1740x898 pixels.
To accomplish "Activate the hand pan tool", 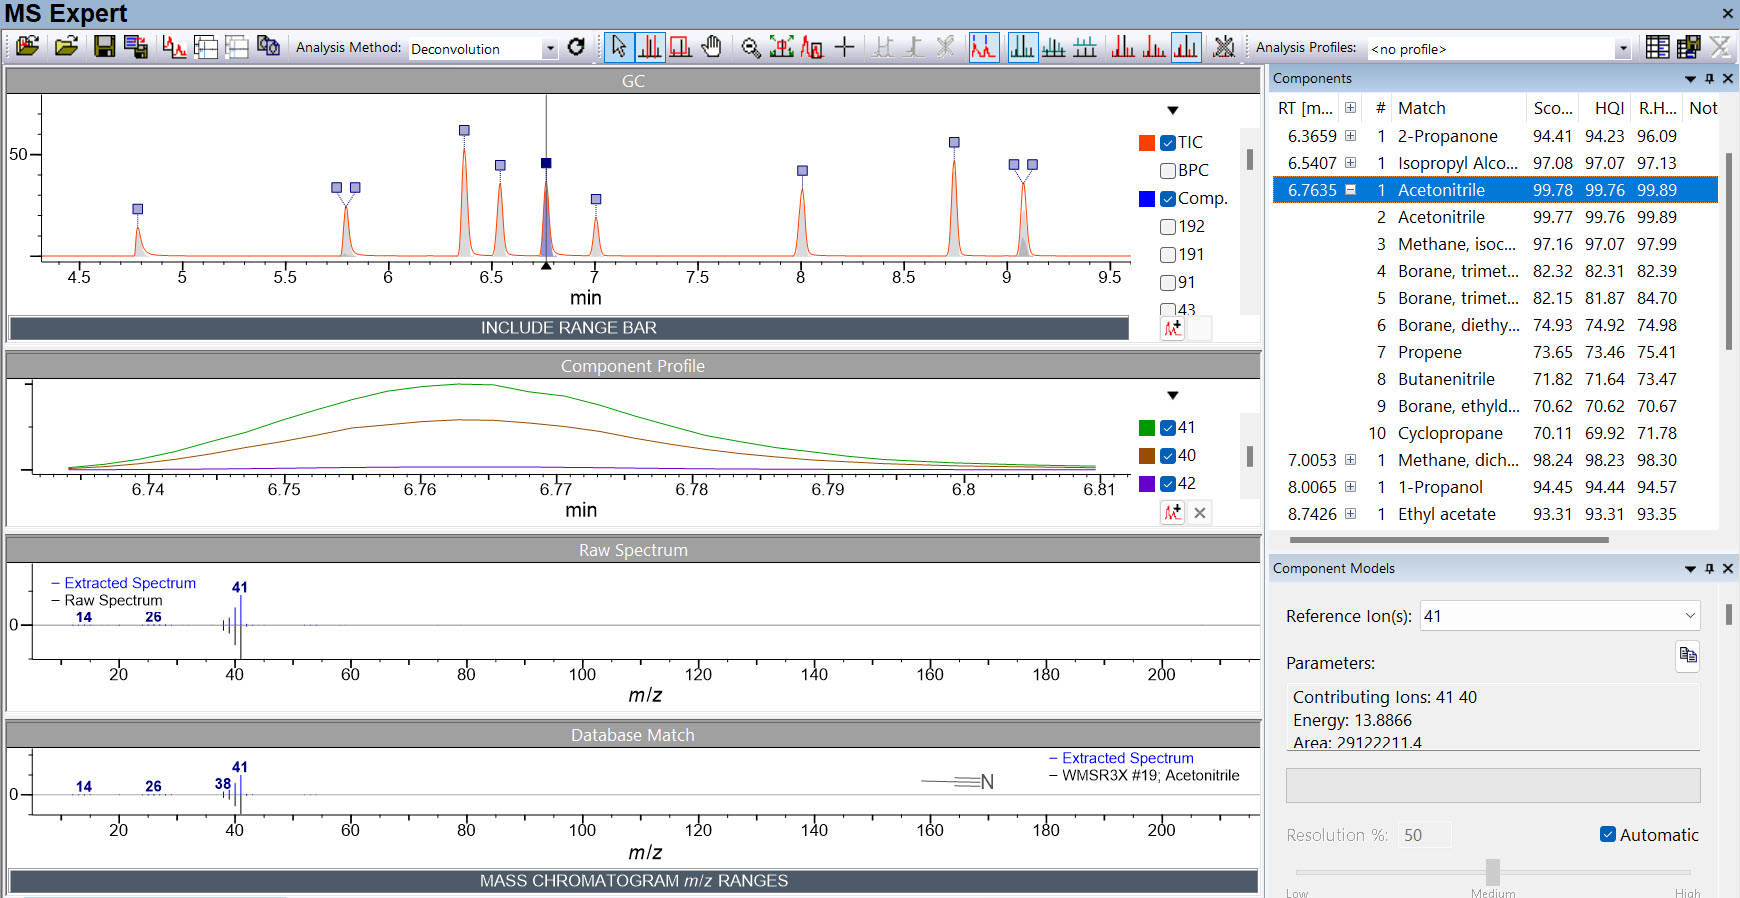I will coord(711,47).
